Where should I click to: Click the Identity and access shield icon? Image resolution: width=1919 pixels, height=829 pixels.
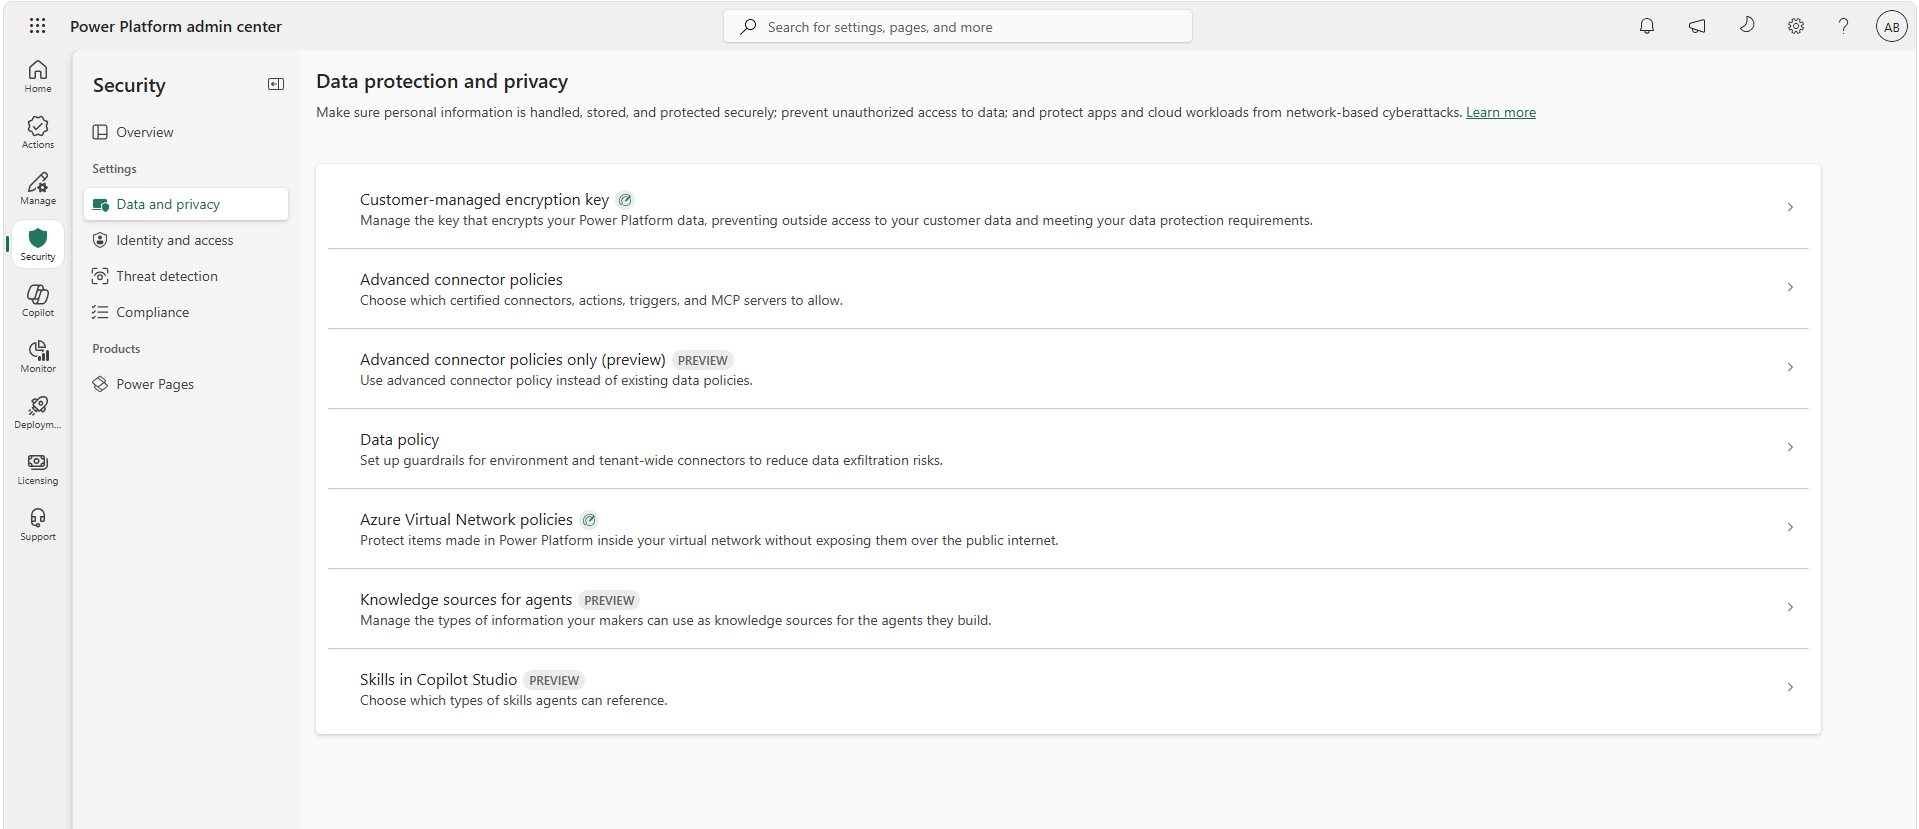[x=100, y=240]
